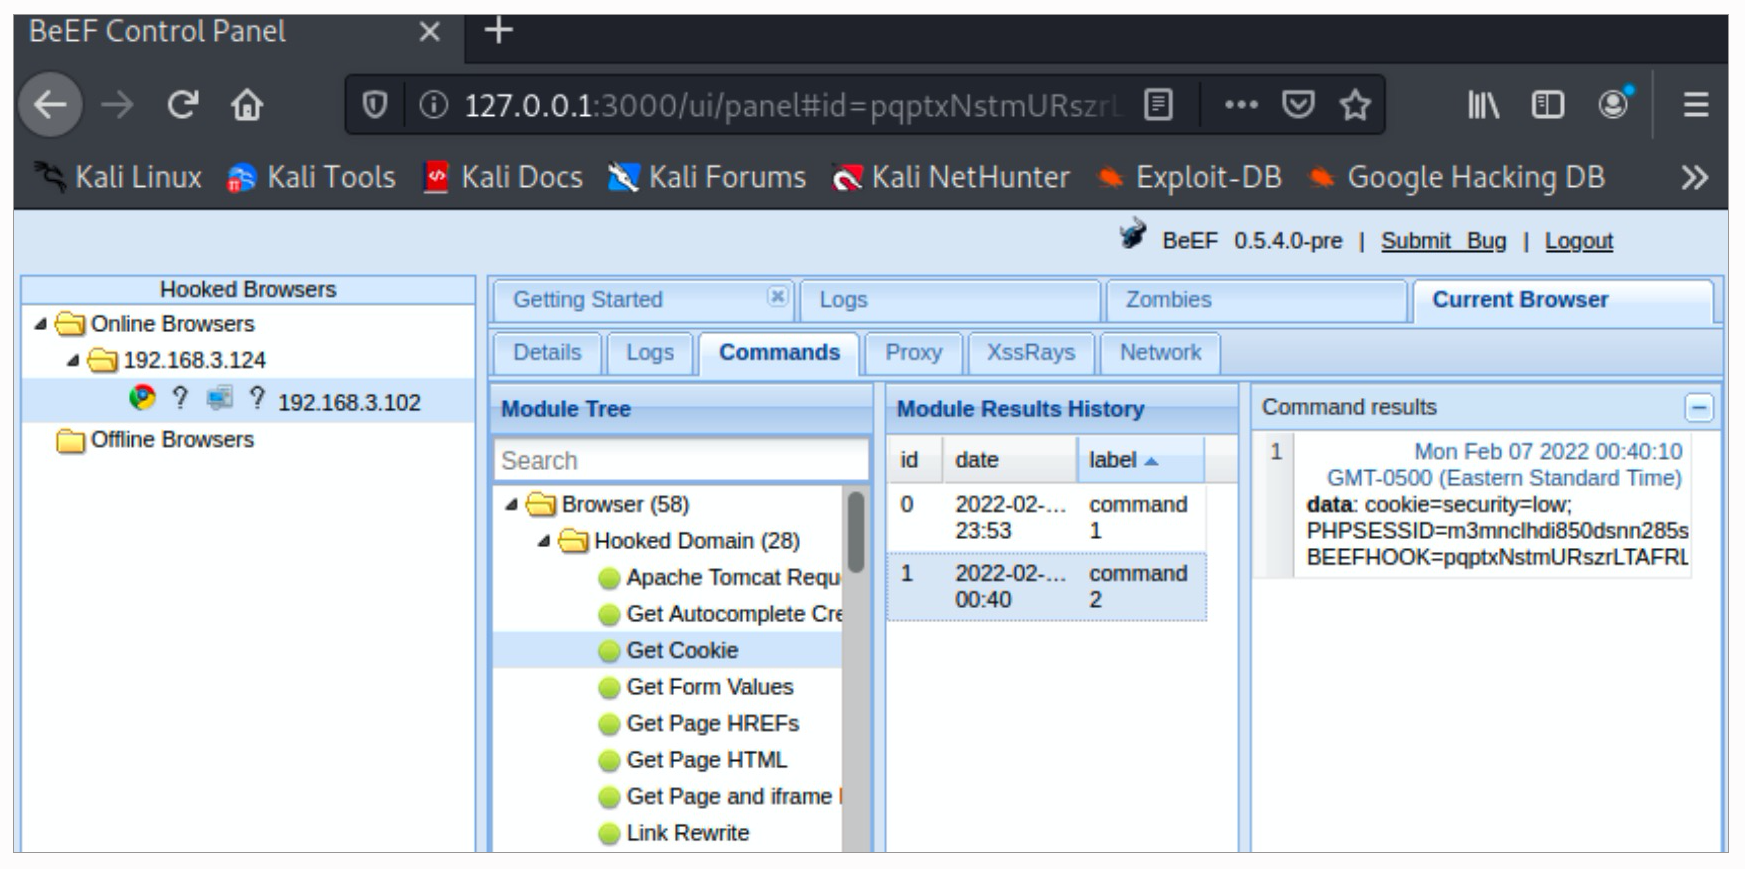Toggle reader view icon in address bar
Image resolution: width=1745 pixels, height=869 pixels.
click(x=1158, y=104)
